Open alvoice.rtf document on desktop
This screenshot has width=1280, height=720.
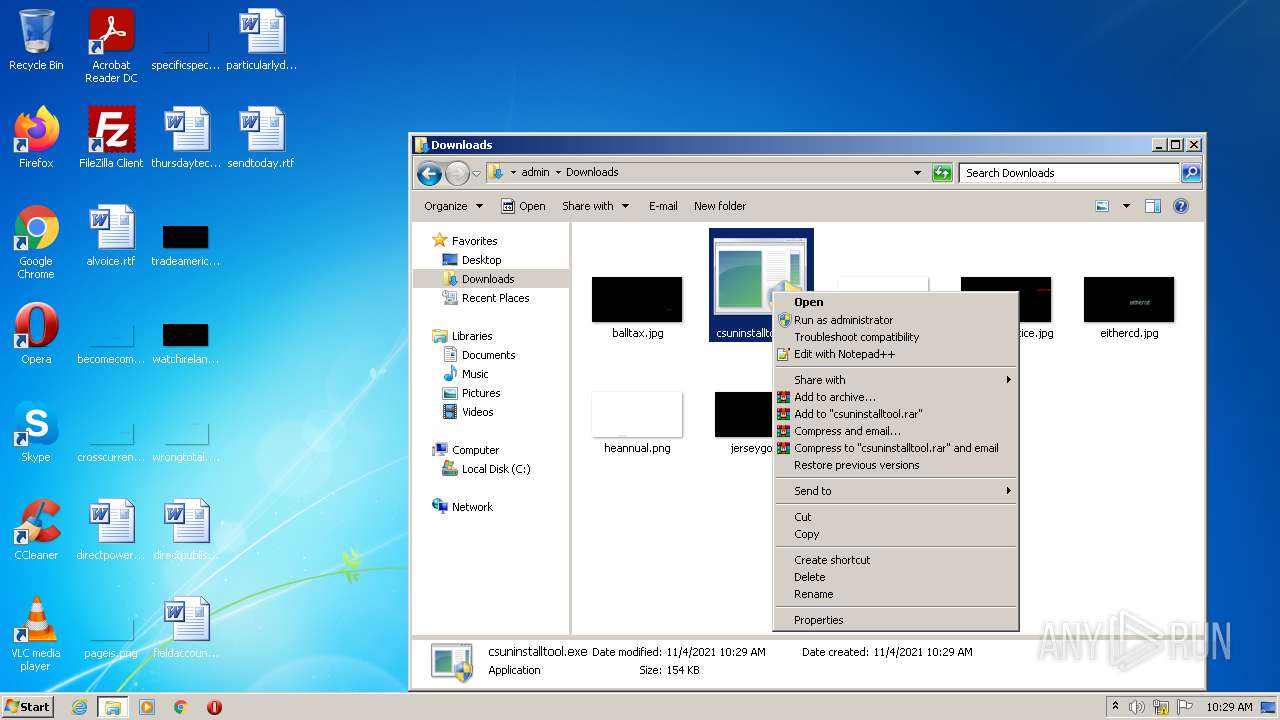111,235
